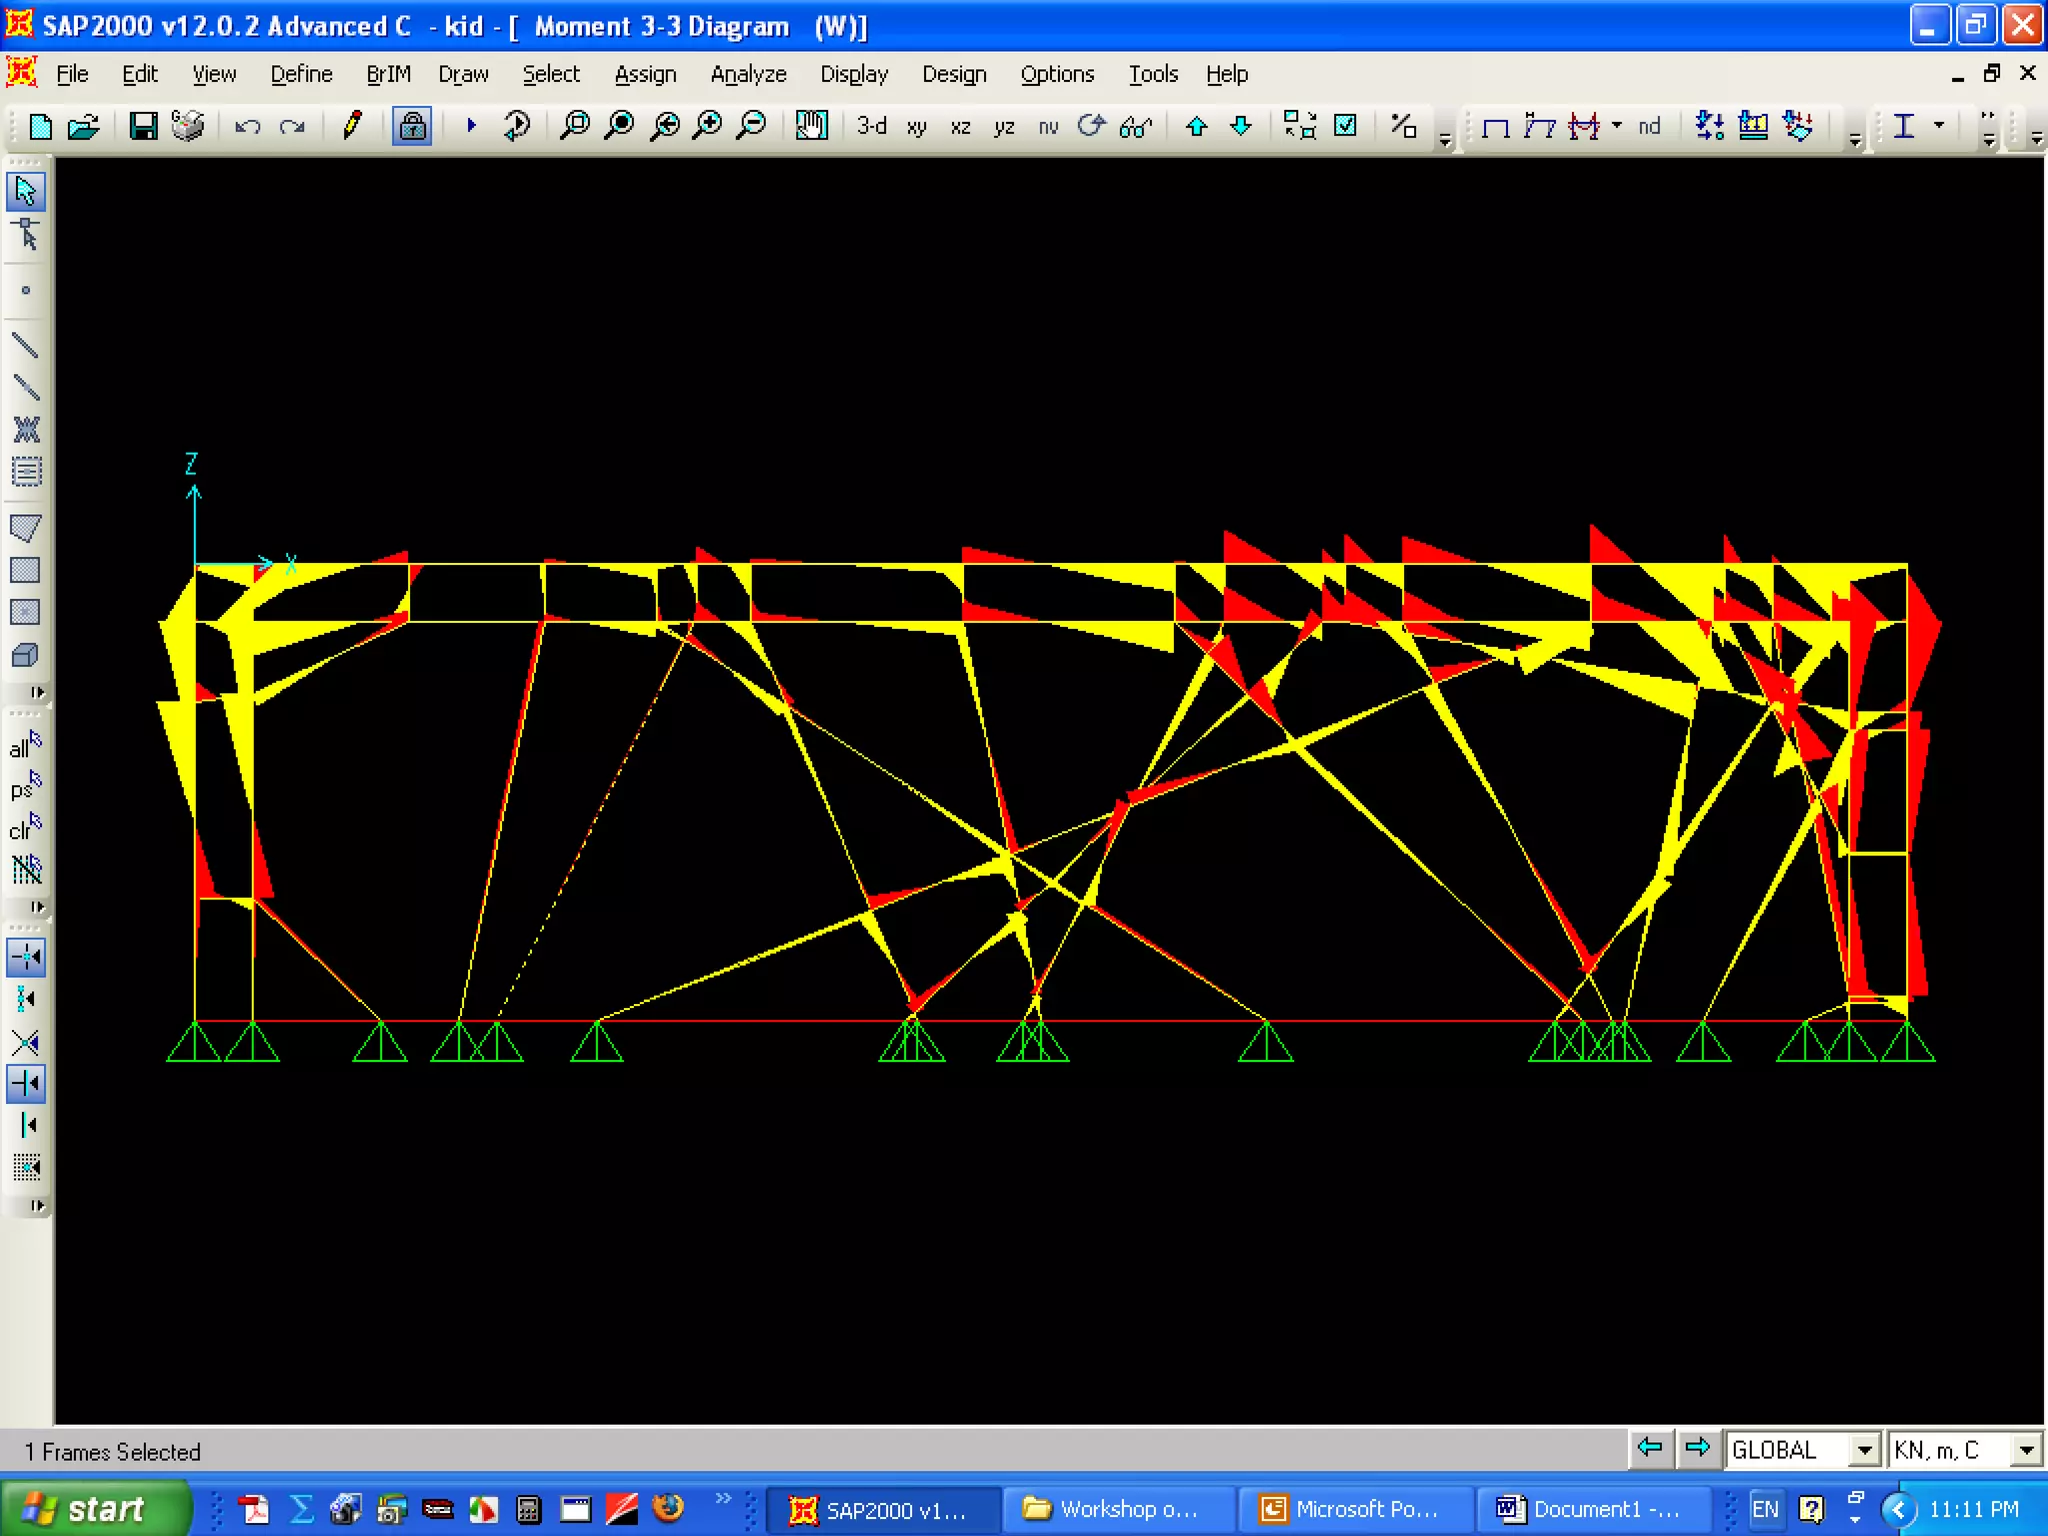The height and width of the screenshot is (1536, 2048).
Task: Click the Rubber Band Zoom magnifier
Action: coord(575,126)
